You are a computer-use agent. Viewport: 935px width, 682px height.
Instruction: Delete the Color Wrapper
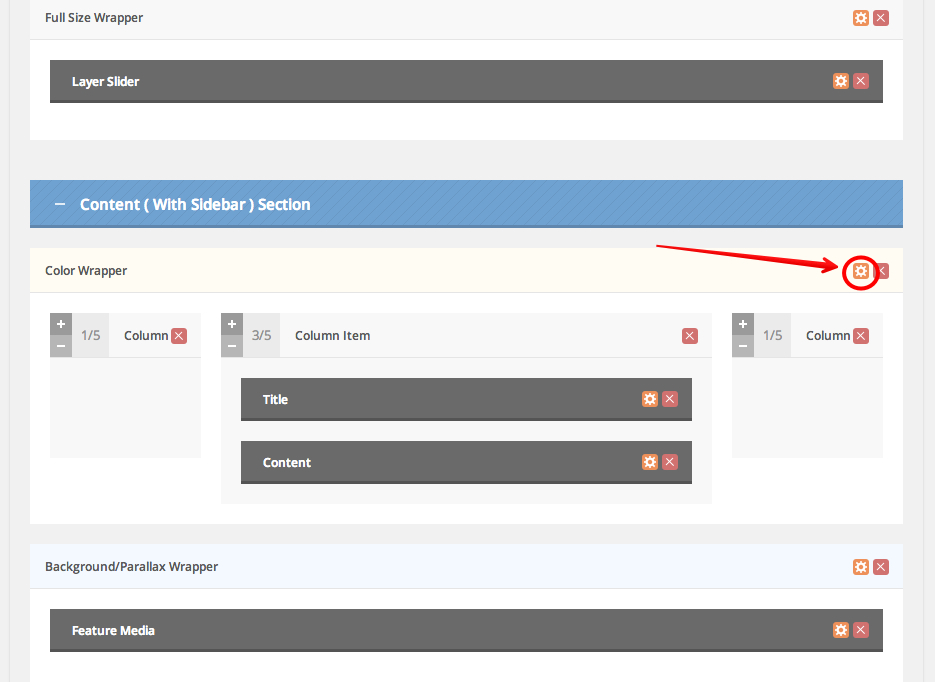coord(881,271)
